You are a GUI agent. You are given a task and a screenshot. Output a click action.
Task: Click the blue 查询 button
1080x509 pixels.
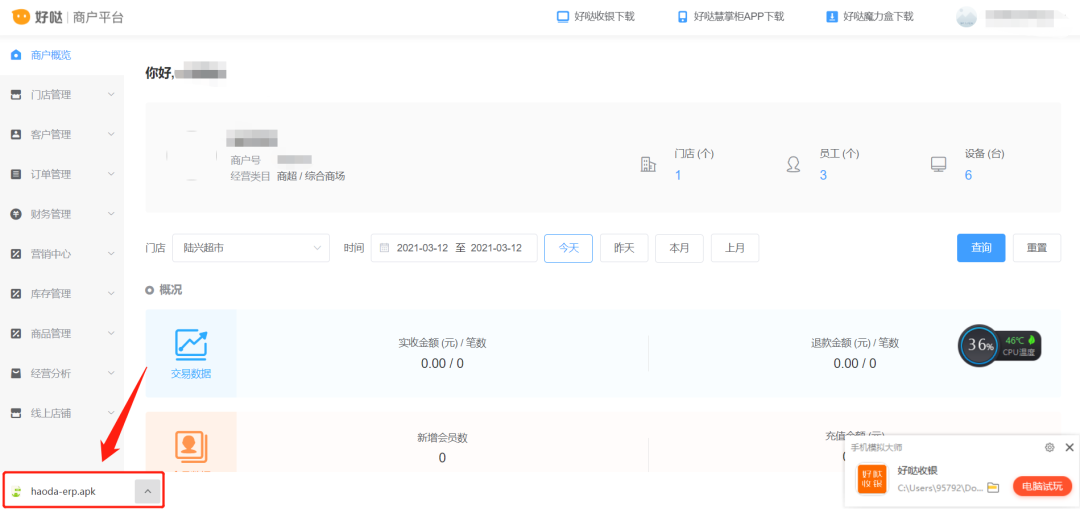tap(981, 248)
